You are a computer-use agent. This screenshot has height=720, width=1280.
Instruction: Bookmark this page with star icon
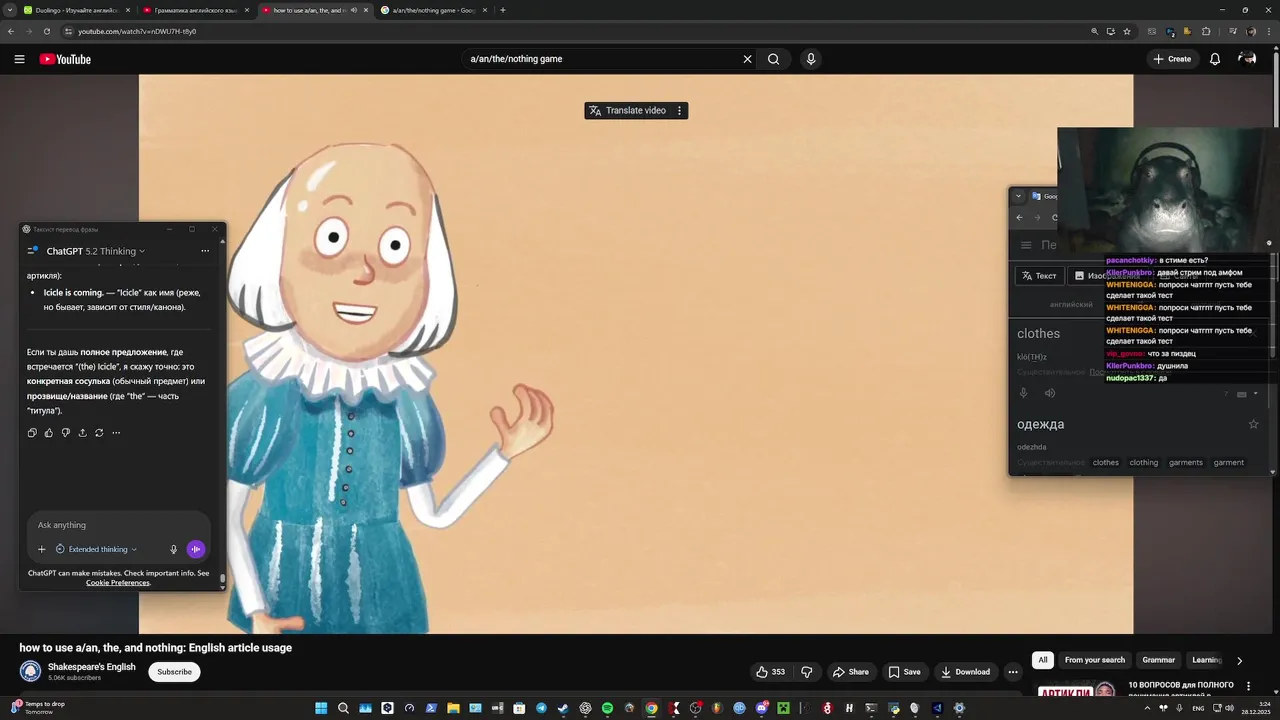coord(1127,31)
